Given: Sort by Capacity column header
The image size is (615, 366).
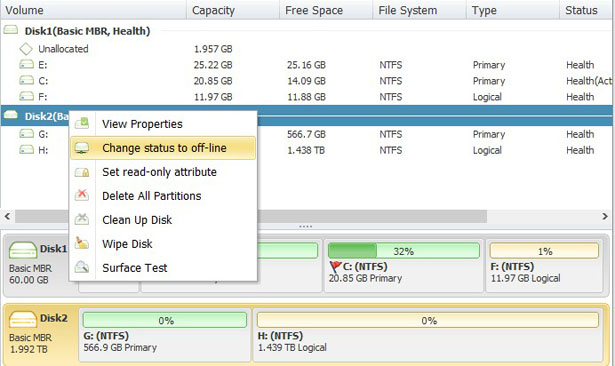Looking at the screenshot, I should (233, 10).
